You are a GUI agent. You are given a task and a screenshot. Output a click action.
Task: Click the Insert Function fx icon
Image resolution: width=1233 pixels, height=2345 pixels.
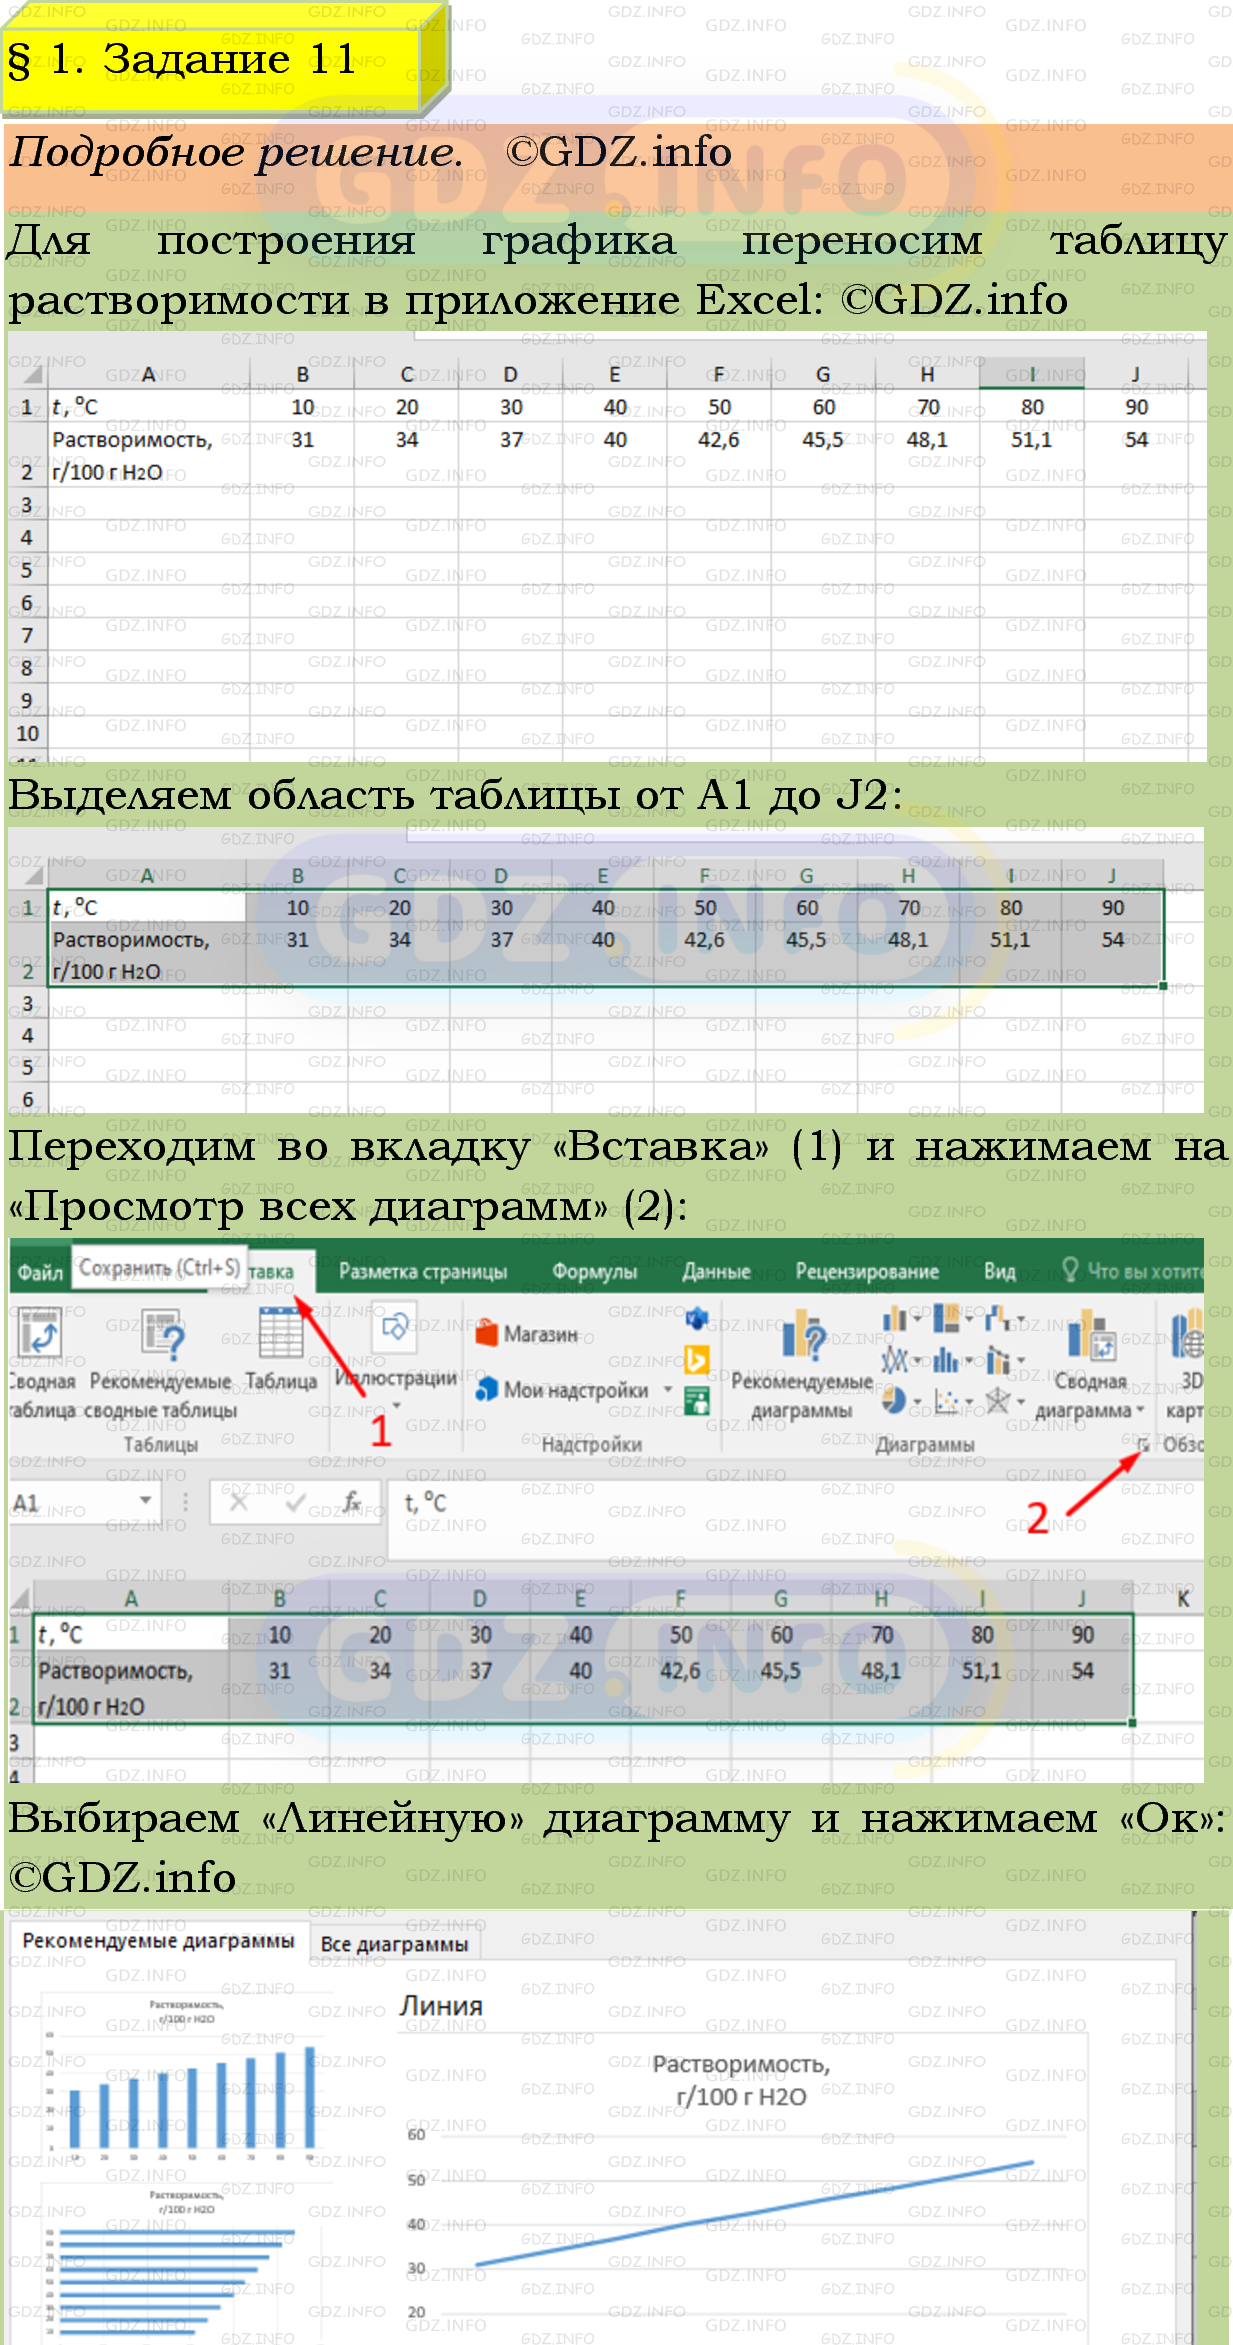(351, 1502)
